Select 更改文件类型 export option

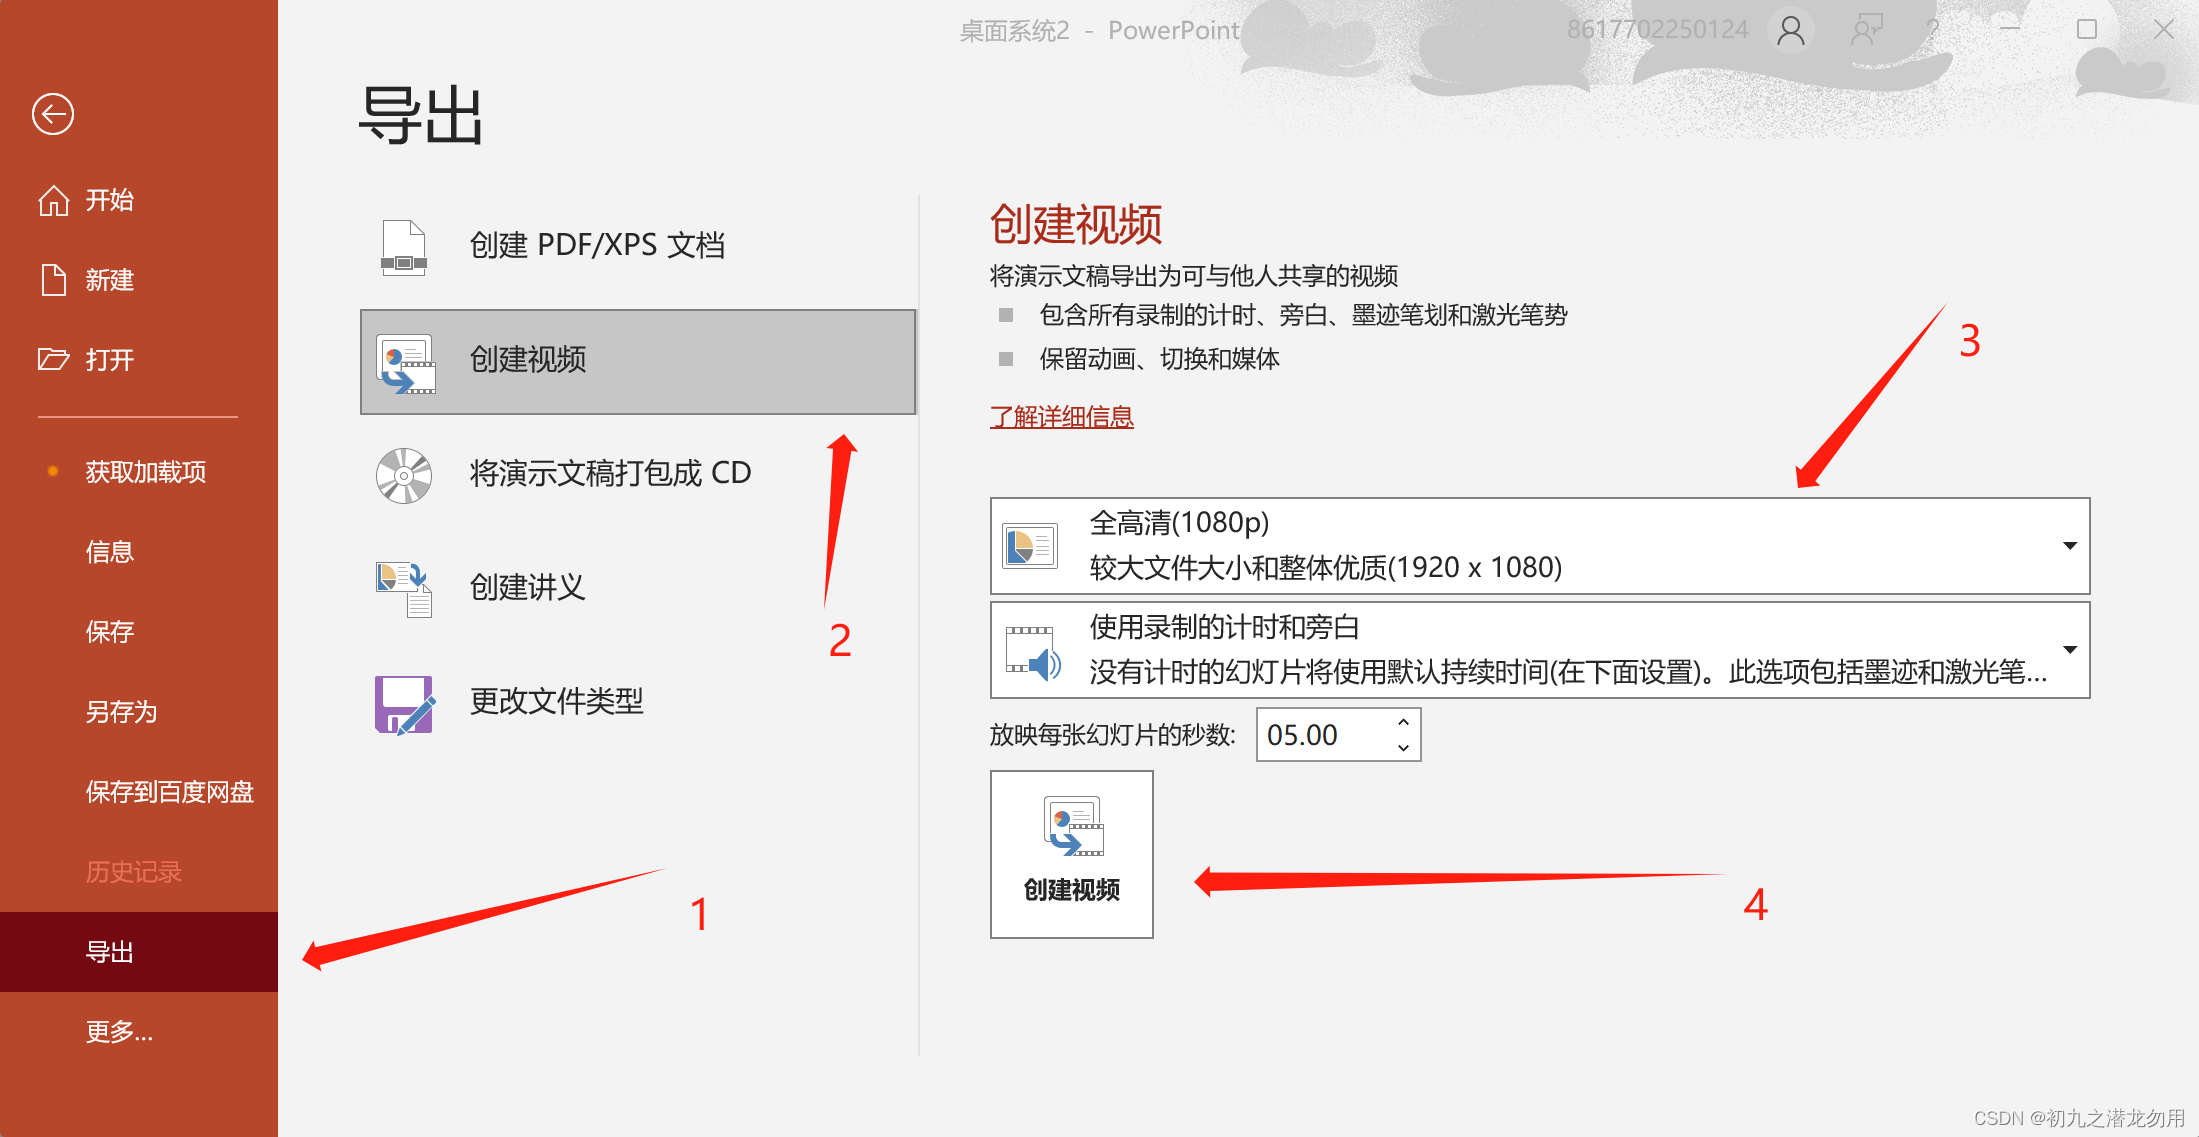[x=638, y=702]
